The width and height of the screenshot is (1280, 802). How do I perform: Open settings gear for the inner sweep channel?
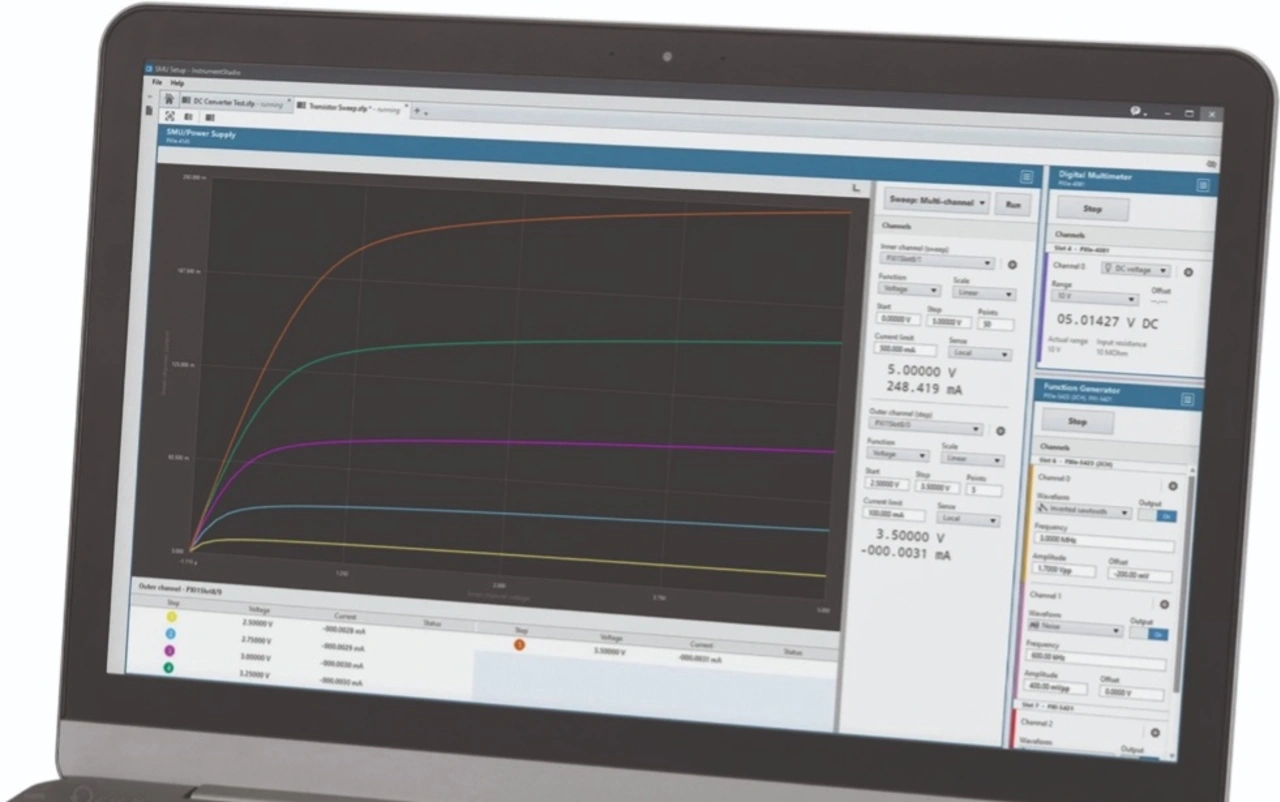(x=1011, y=265)
